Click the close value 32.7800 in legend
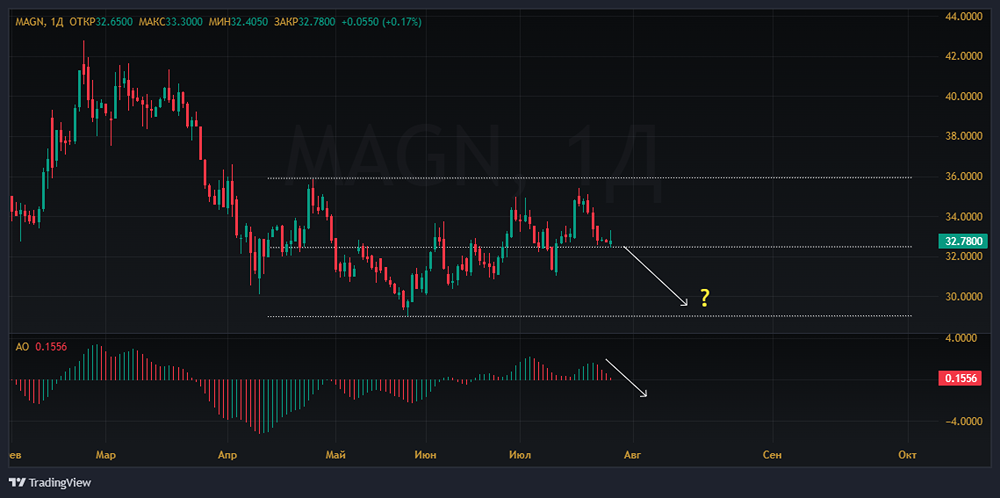This screenshot has width=1000, height=498. click(318, 22)
